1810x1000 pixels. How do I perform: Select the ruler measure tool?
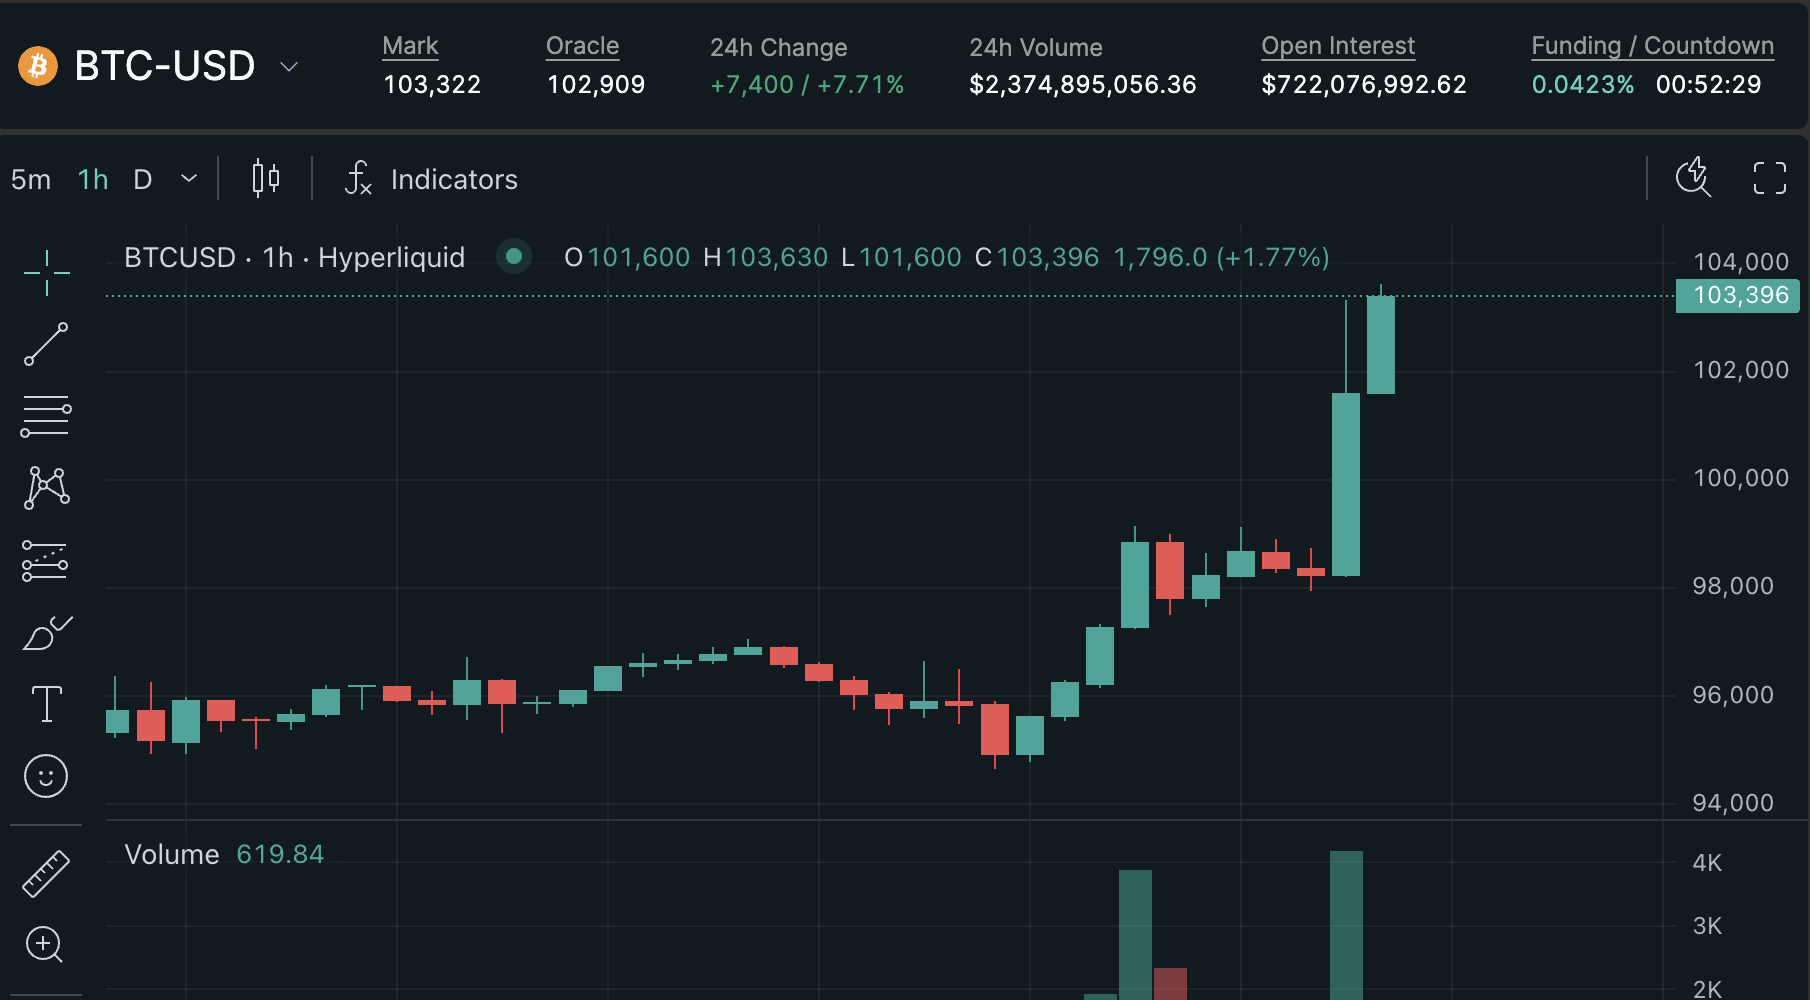point(46,874)
